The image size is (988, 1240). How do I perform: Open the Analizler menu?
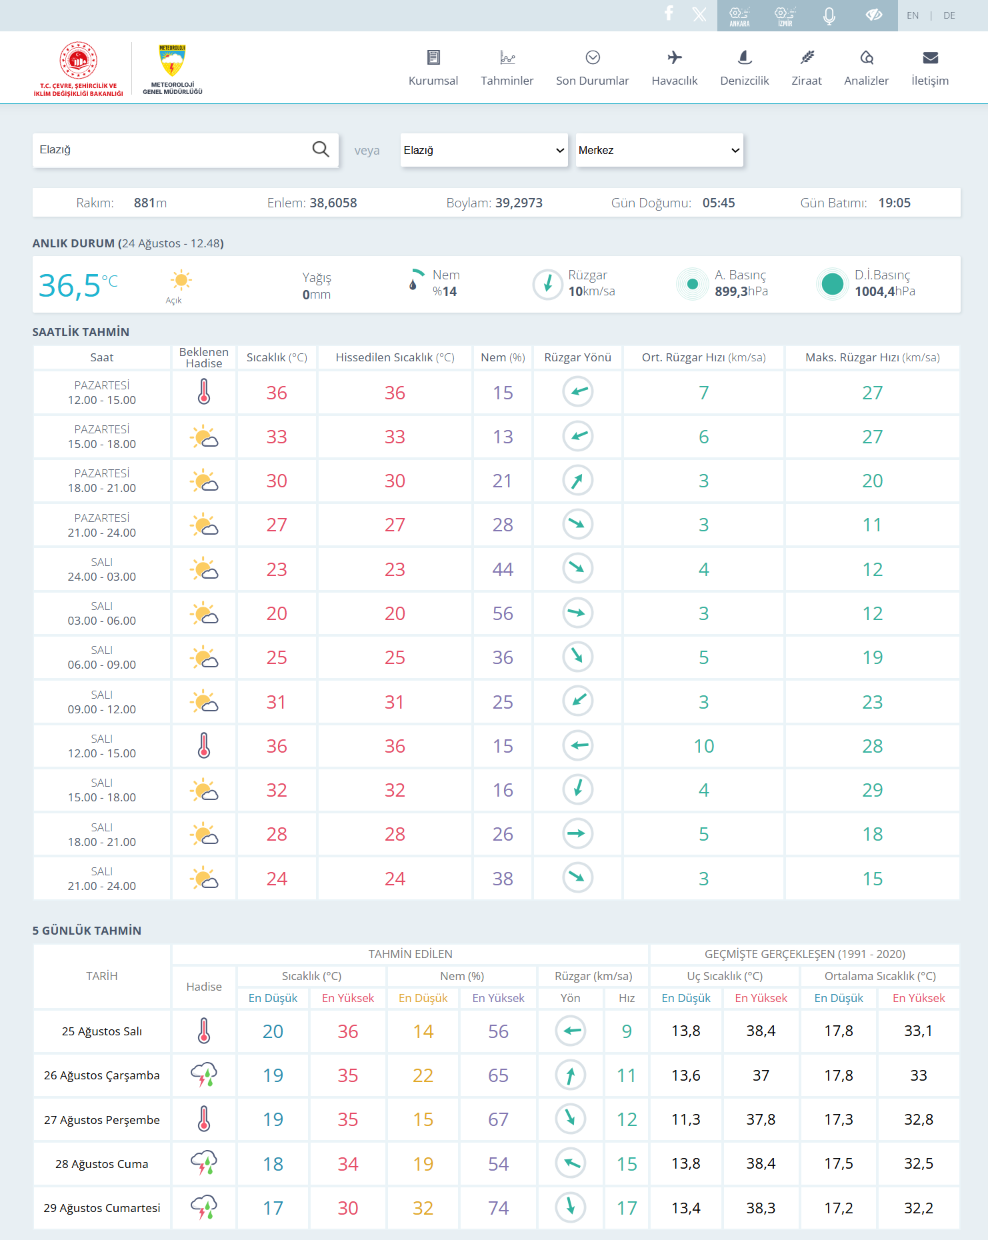(866, 68)
